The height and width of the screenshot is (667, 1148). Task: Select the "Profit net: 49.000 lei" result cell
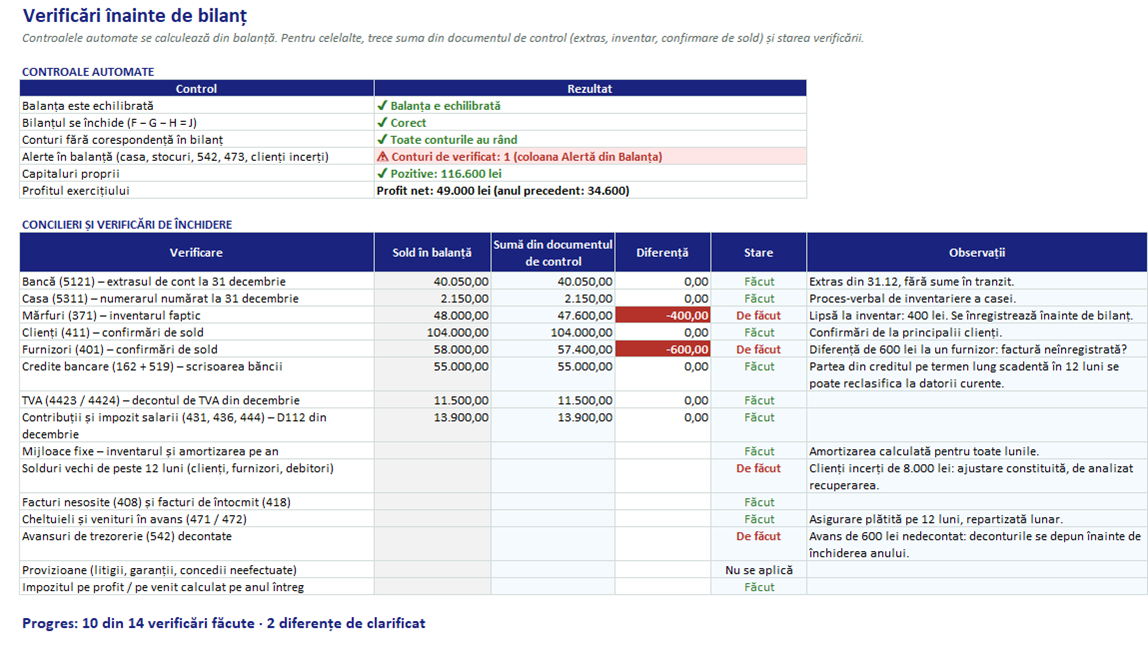(589, 190)
